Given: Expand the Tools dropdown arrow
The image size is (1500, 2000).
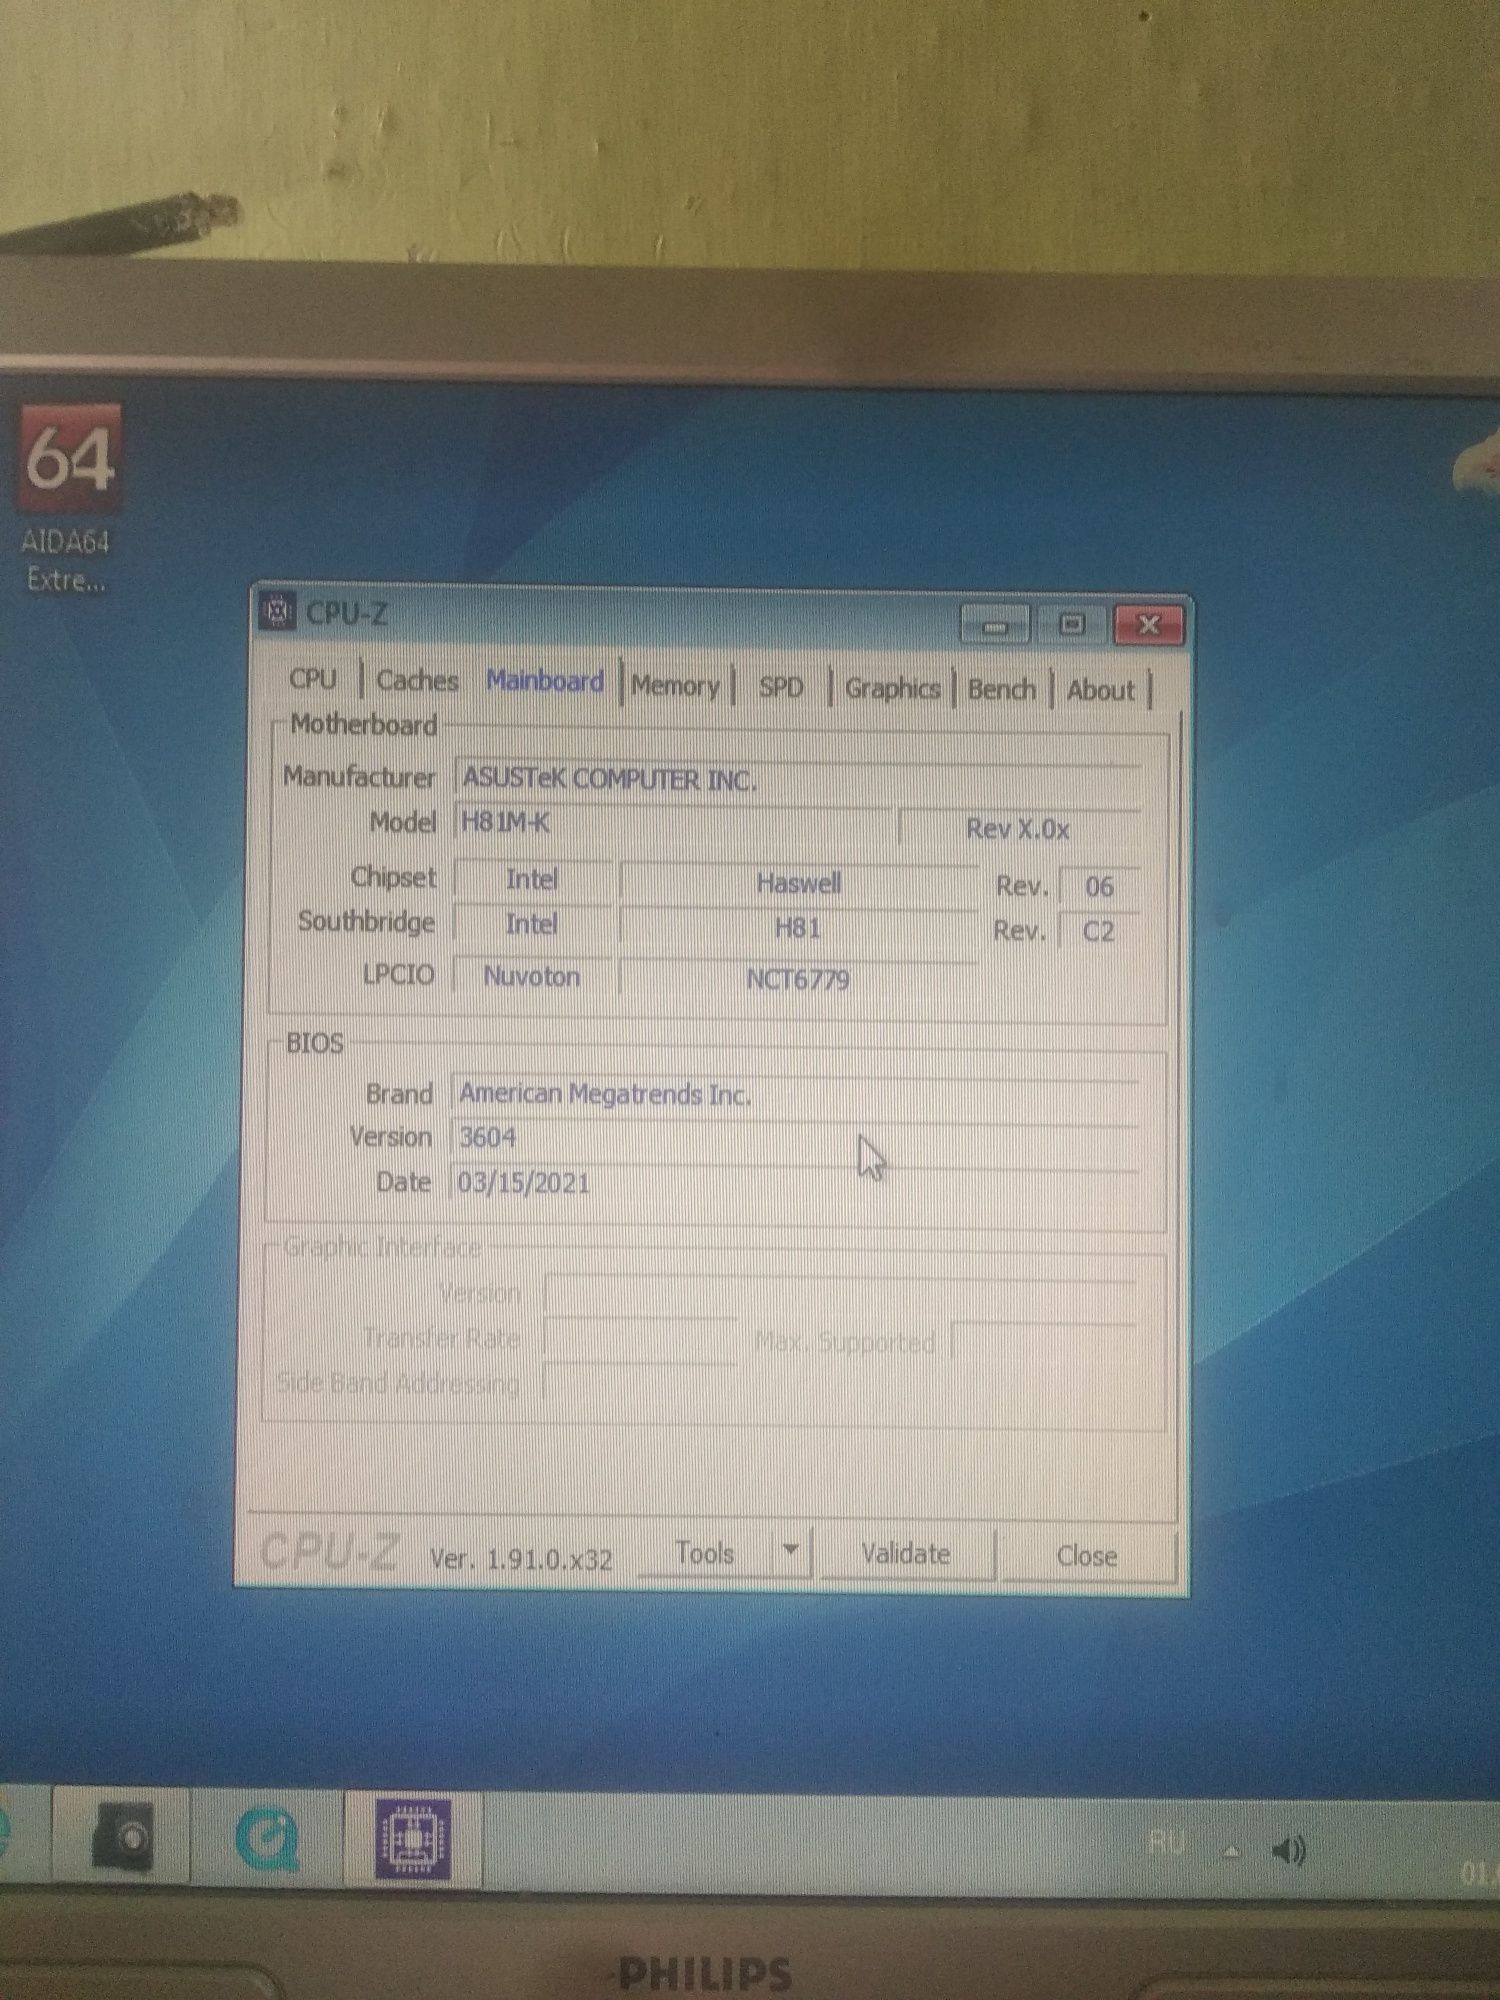Looking at the screenshot, I should click(791, 1551).
